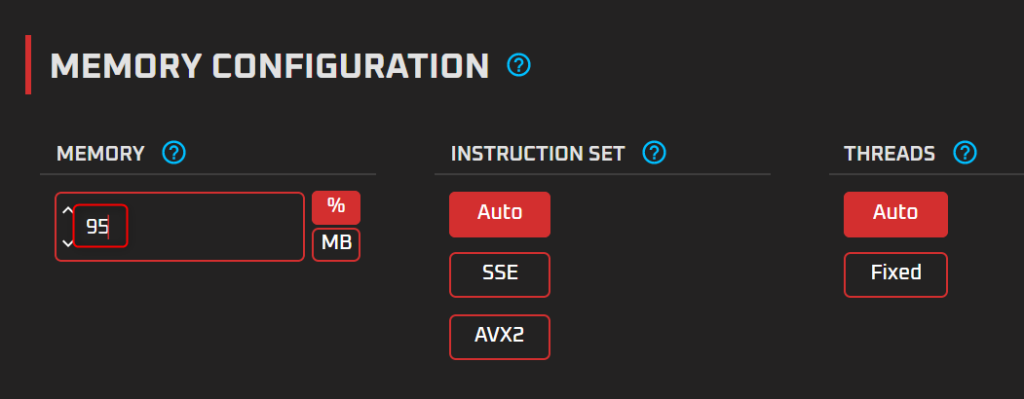Click empty space inside the memory spinner box
Viewport: 1024px width, 399px height.
(x=216, y=227)
